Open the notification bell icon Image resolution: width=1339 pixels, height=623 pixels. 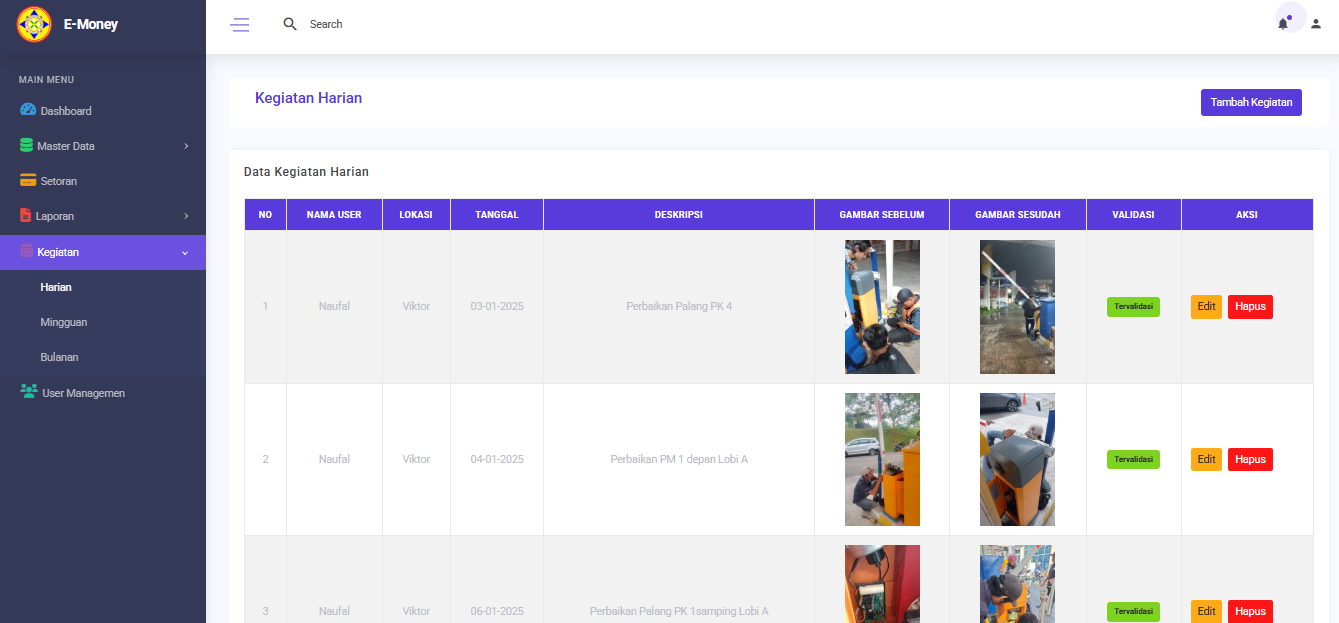(1283, 24)
